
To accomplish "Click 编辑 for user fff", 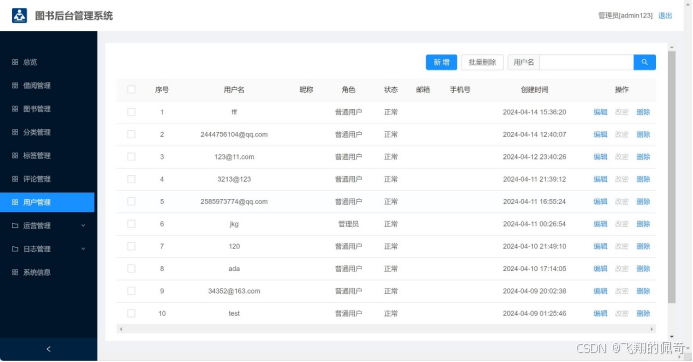I will (x=600, y=112).
